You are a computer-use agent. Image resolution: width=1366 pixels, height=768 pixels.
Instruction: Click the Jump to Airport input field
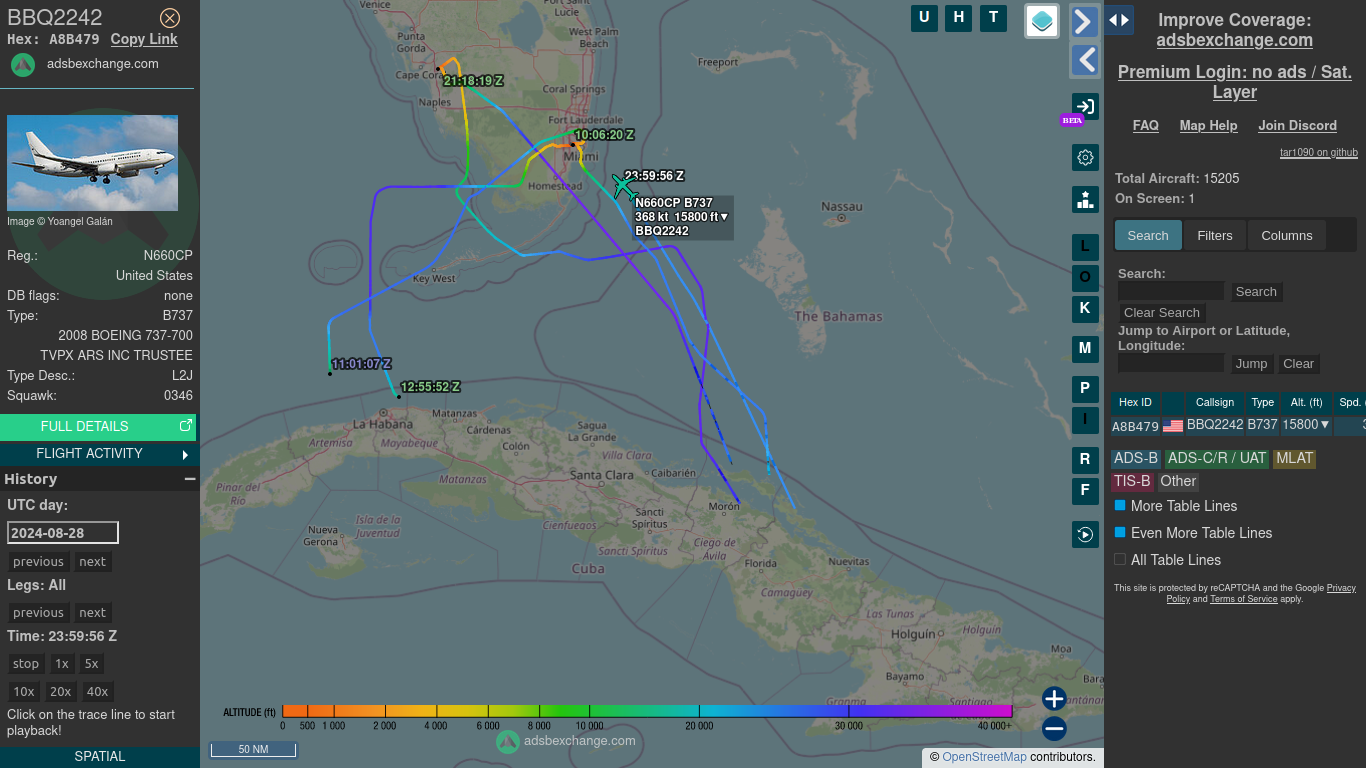tap(1171, 364)
